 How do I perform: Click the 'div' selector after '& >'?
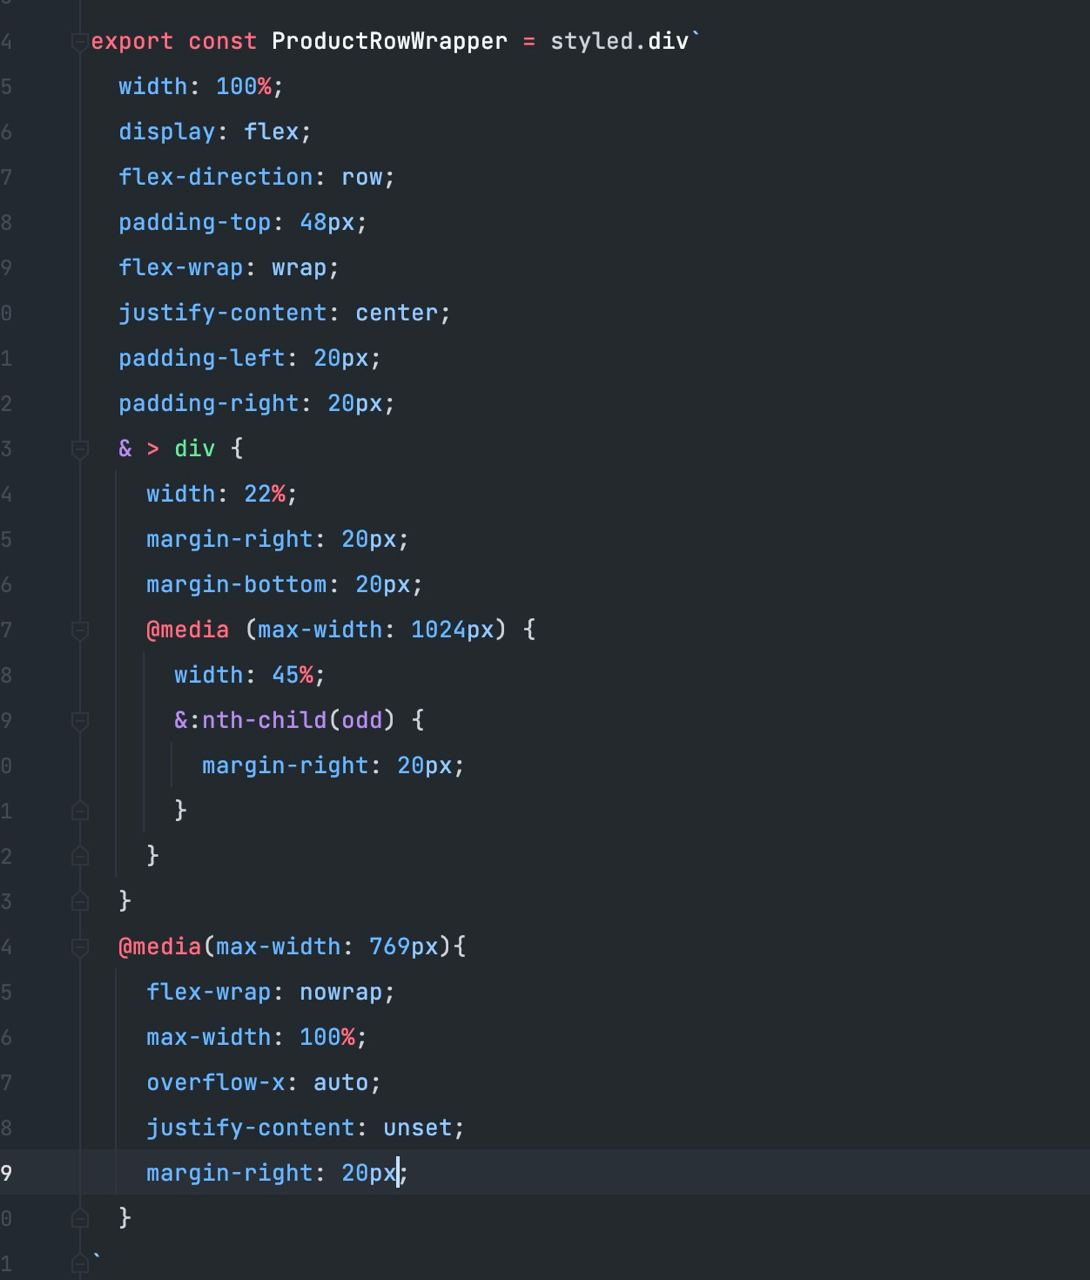click(x=195, y=449)
